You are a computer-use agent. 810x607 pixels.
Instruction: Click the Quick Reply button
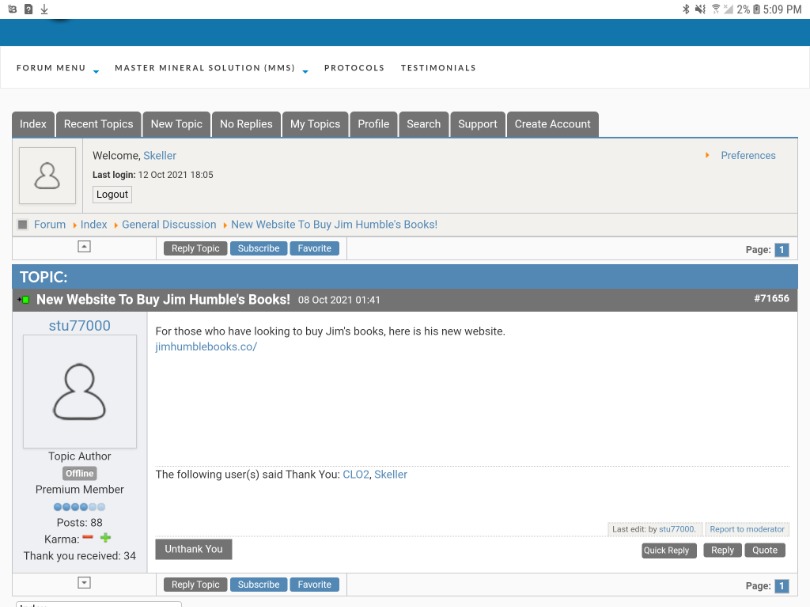pos(668,550)
